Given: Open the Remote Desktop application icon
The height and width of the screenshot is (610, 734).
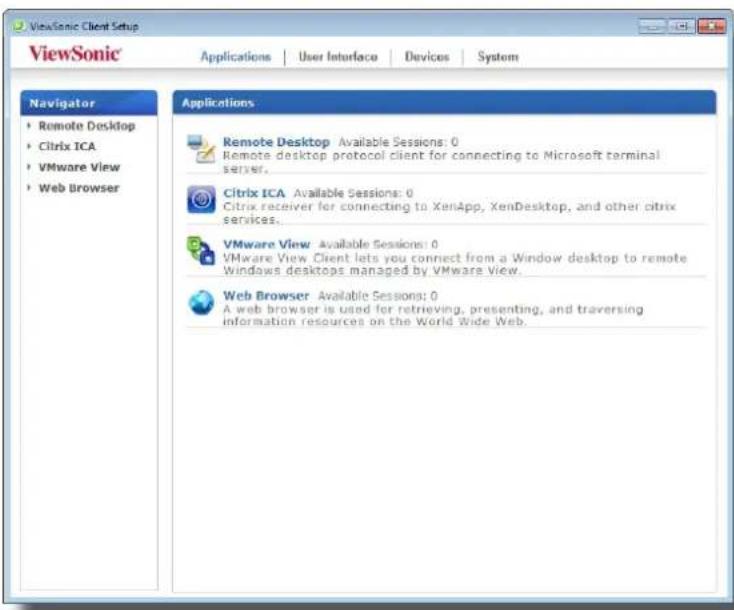Looking at the screenshot, I should pos(201,148).
